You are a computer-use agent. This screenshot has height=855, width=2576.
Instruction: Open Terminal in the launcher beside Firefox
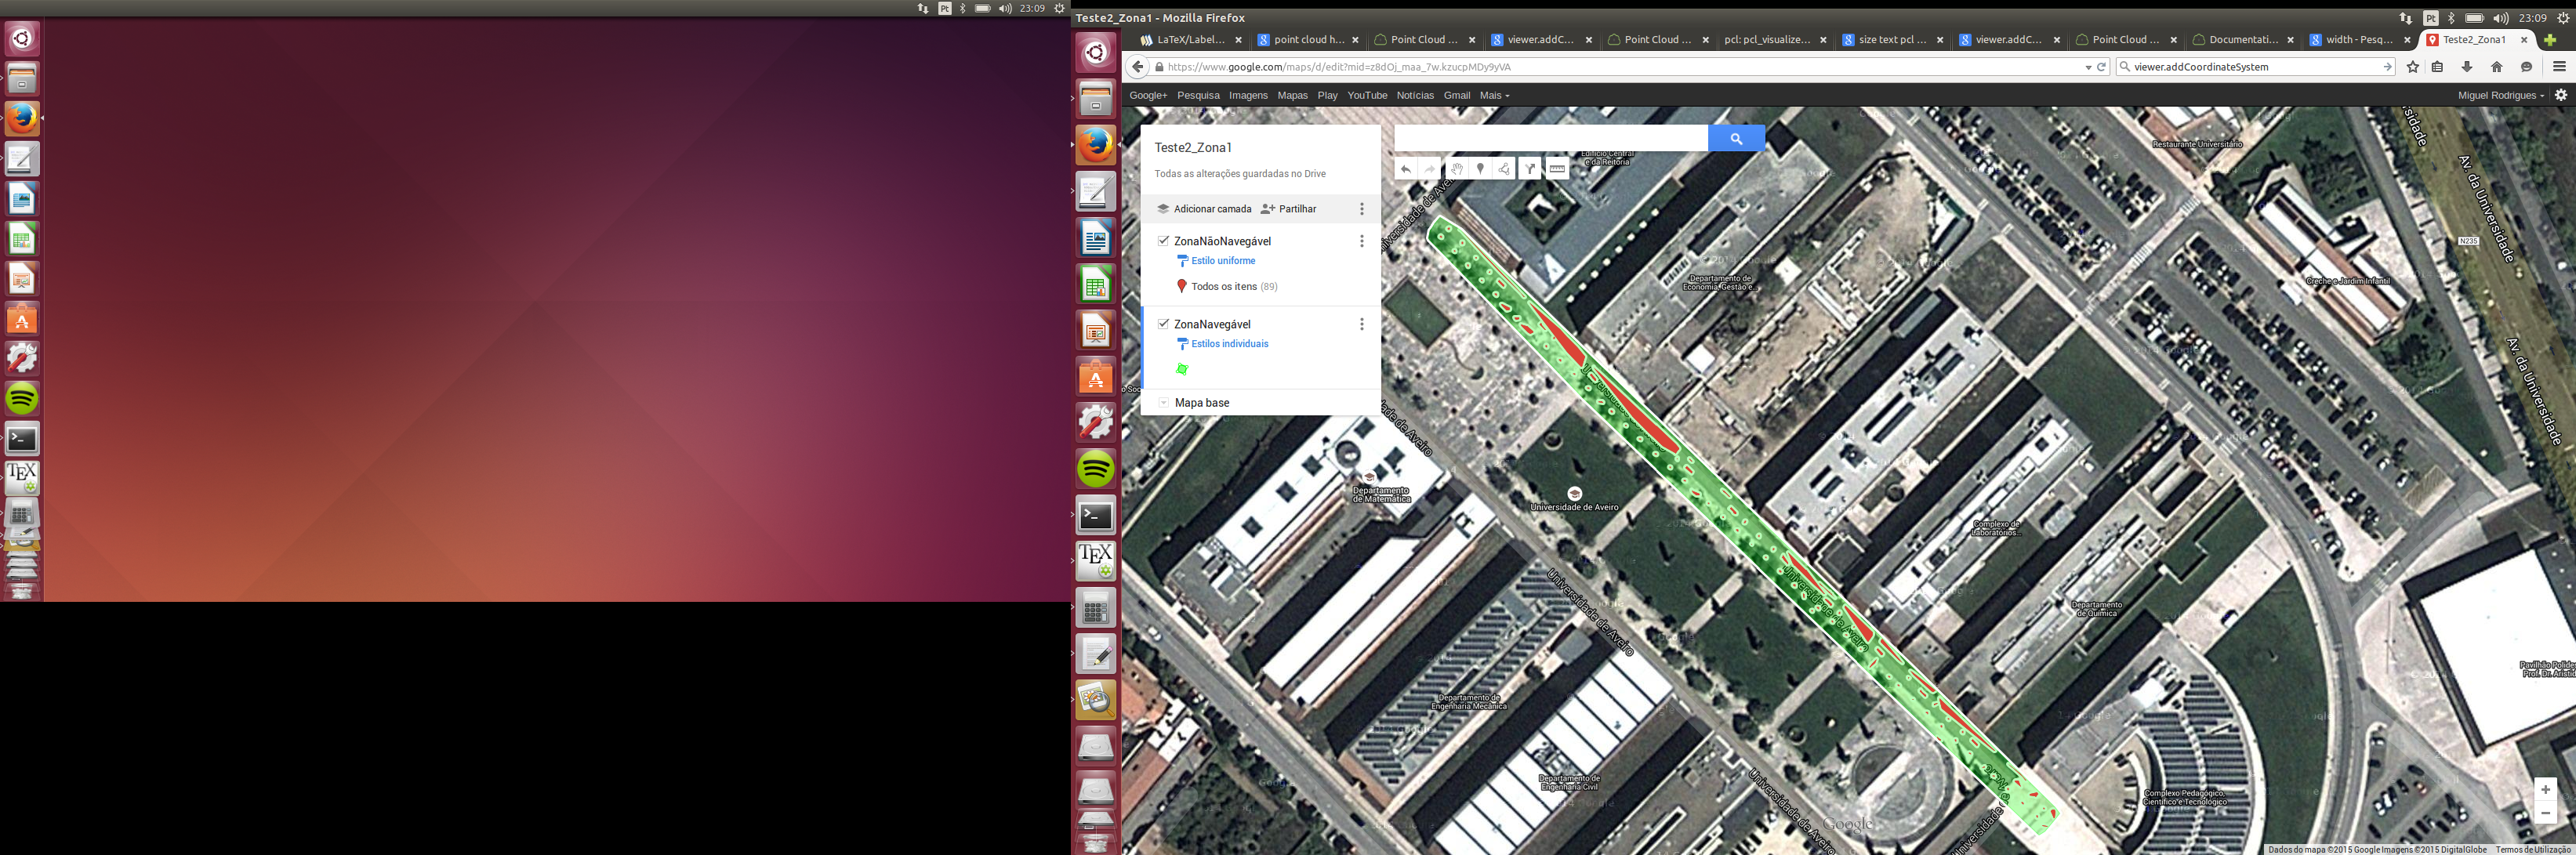pyautogui.click(x=1096, y=515)
